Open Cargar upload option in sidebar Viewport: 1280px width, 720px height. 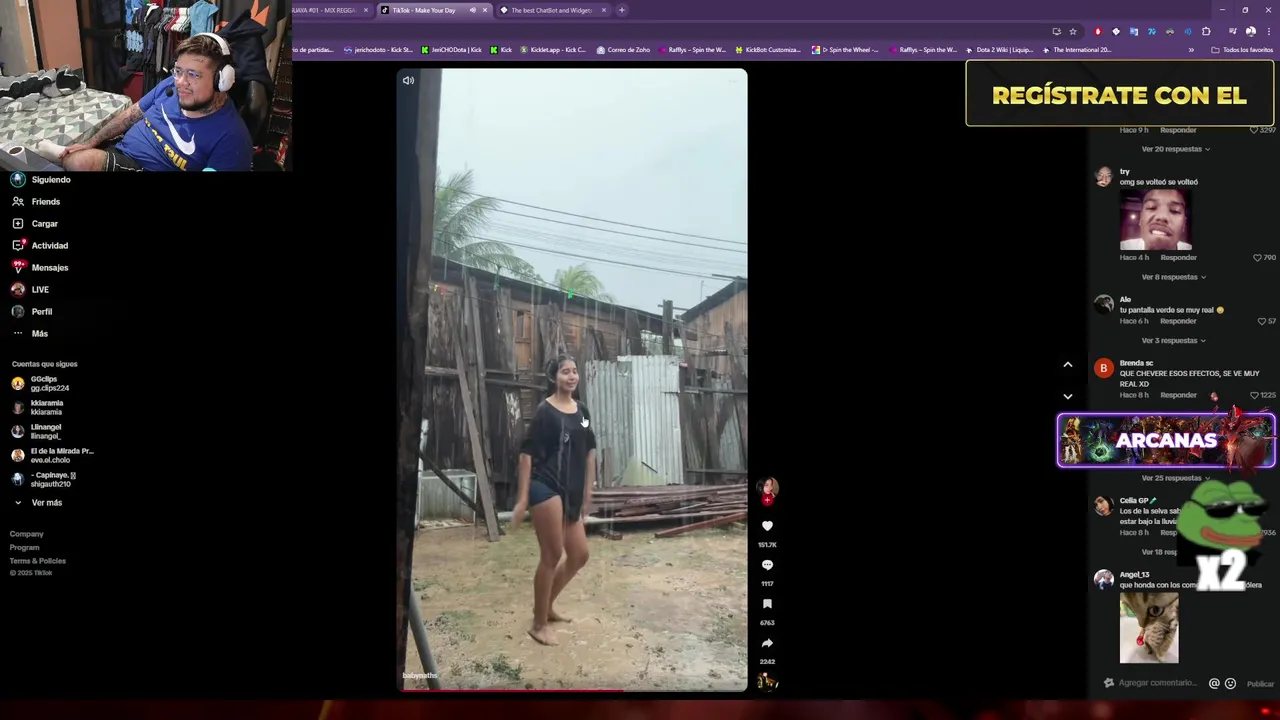point(35,224)
